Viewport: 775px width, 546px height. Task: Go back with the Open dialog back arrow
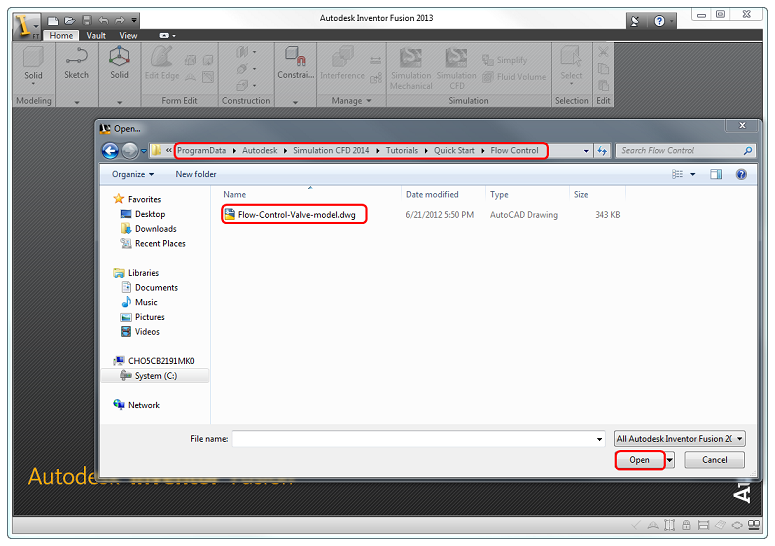(110, 151)
